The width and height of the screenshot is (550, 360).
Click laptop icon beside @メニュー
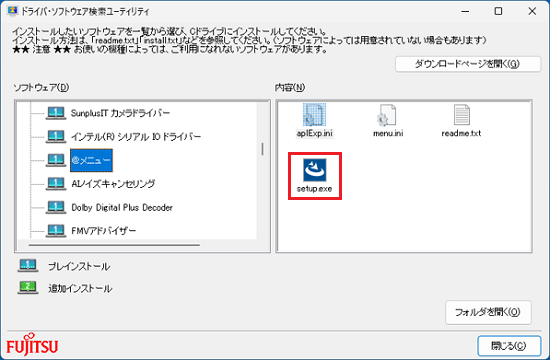click(56, 160)
